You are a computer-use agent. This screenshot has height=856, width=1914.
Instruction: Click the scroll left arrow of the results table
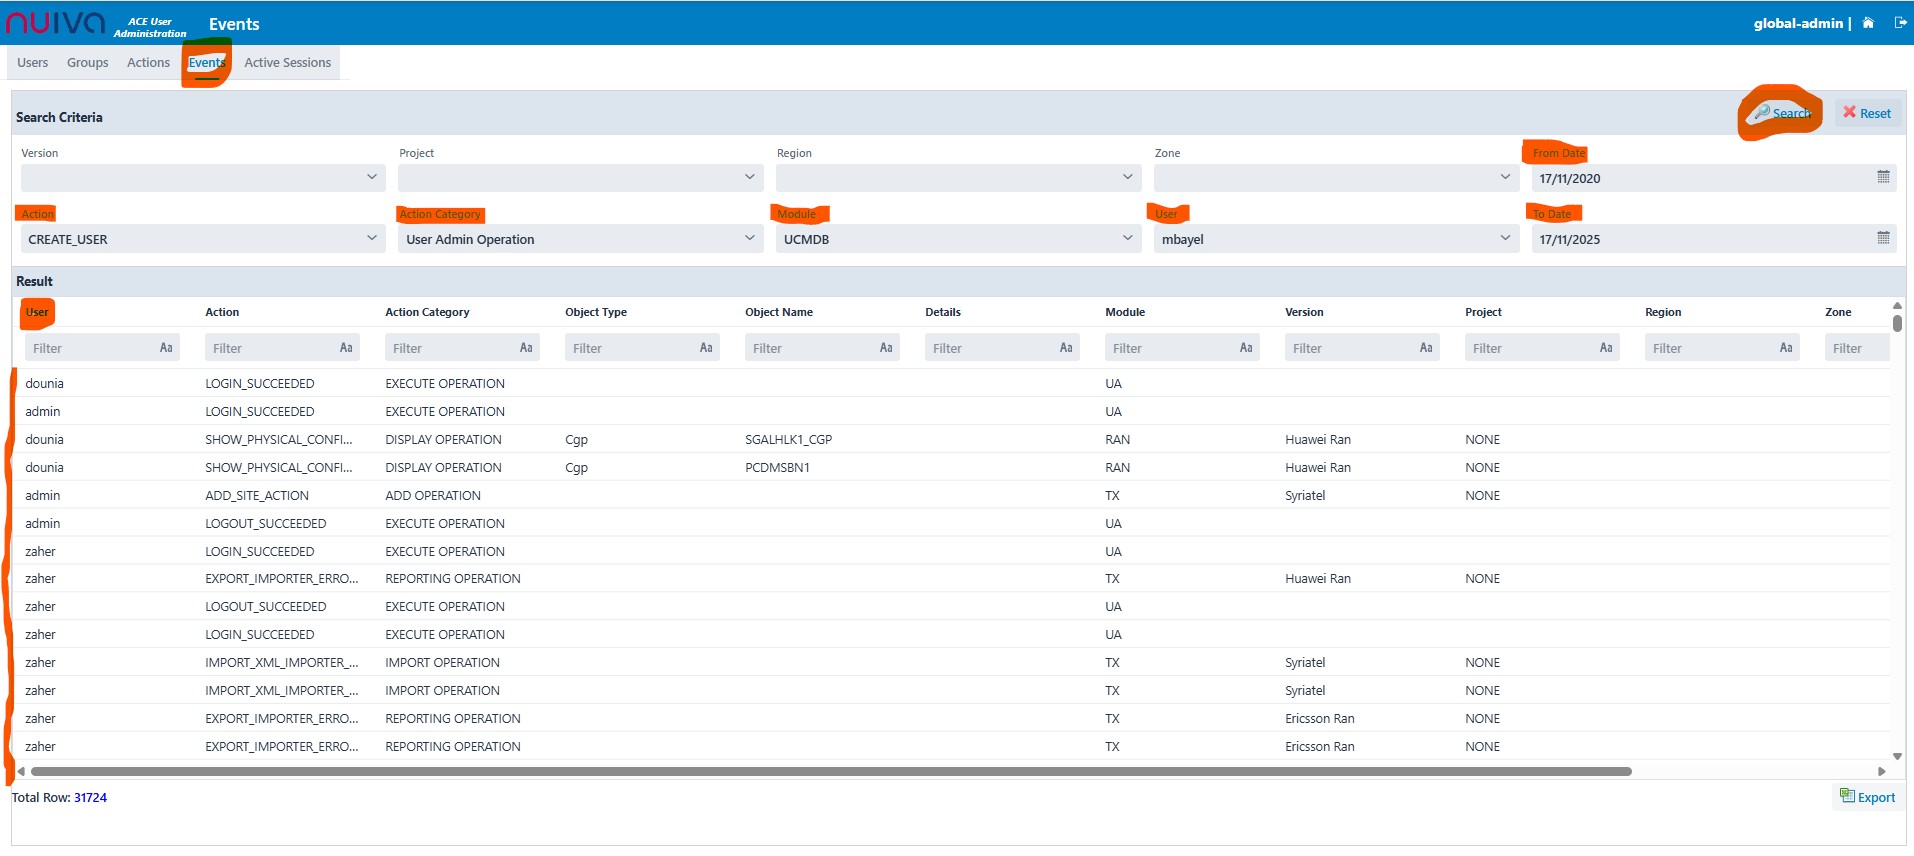click(x=21, y=771)
